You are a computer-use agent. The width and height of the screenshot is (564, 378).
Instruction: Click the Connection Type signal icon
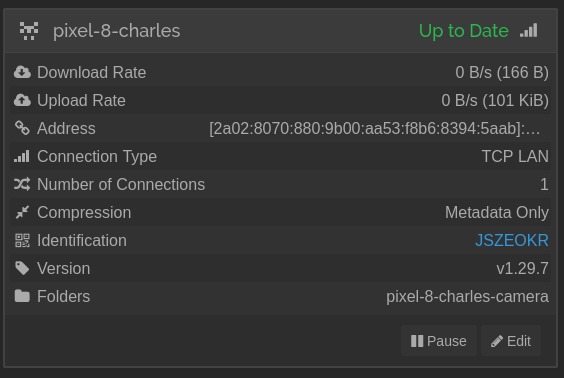pyautogui.click(x=22, y=156)
